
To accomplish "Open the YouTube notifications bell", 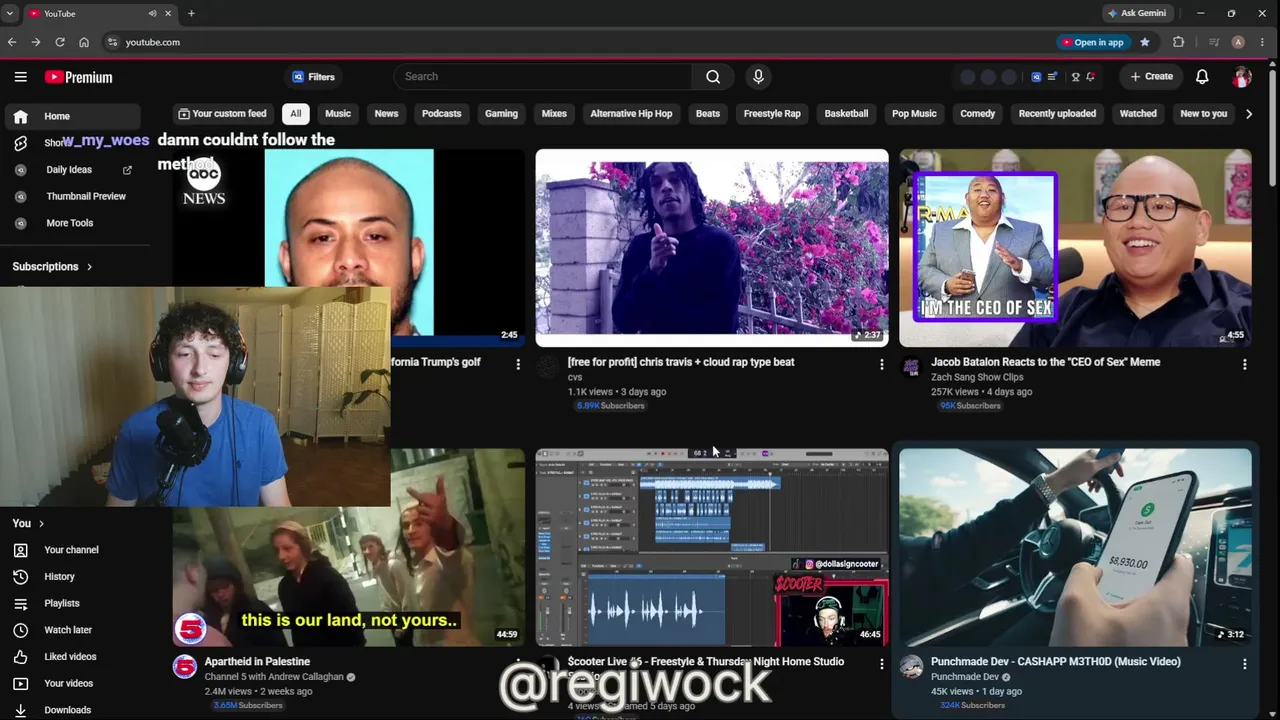I will point(1202,77).
